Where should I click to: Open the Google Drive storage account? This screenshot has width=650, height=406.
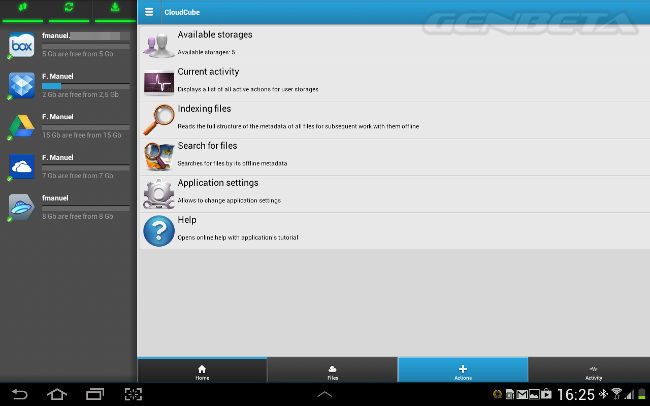coord(68,127)
